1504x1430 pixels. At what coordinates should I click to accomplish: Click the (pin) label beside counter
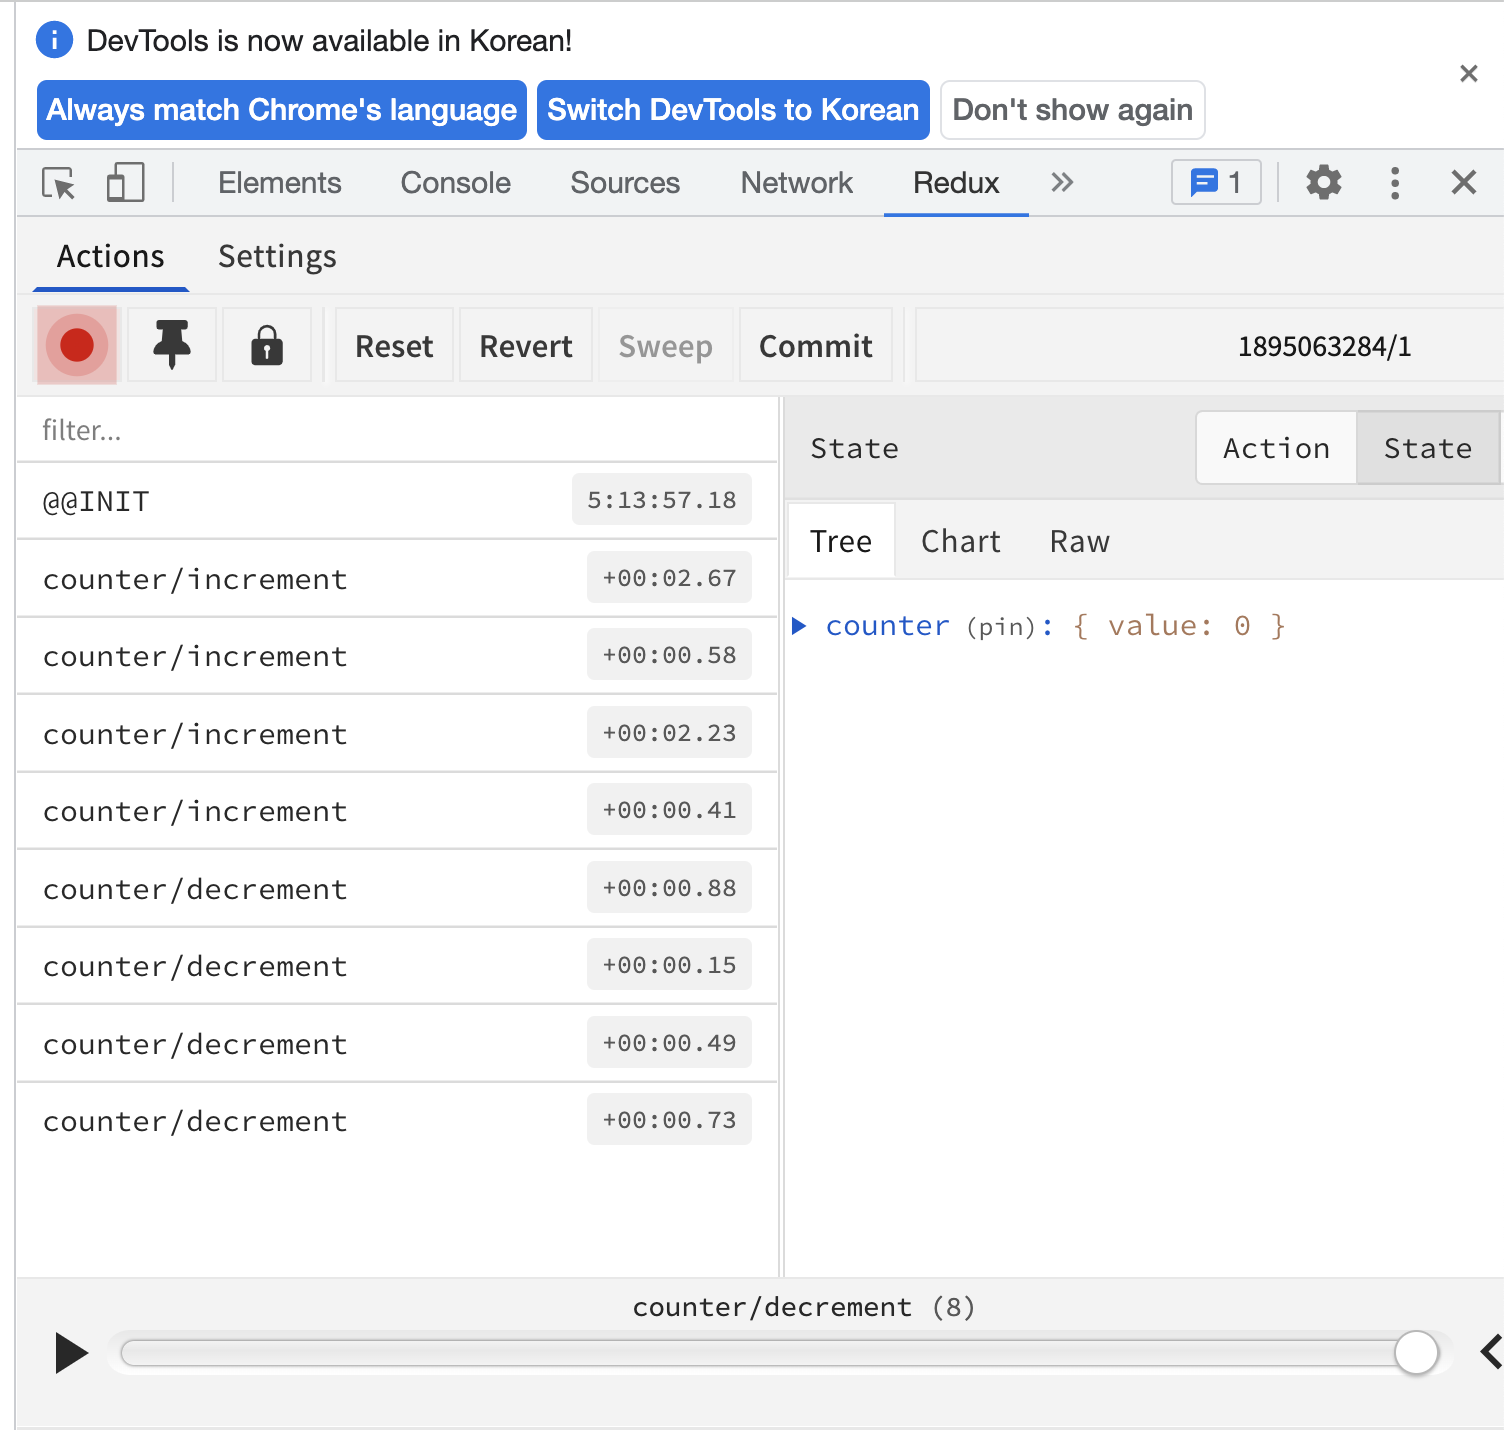point(1001,627)
